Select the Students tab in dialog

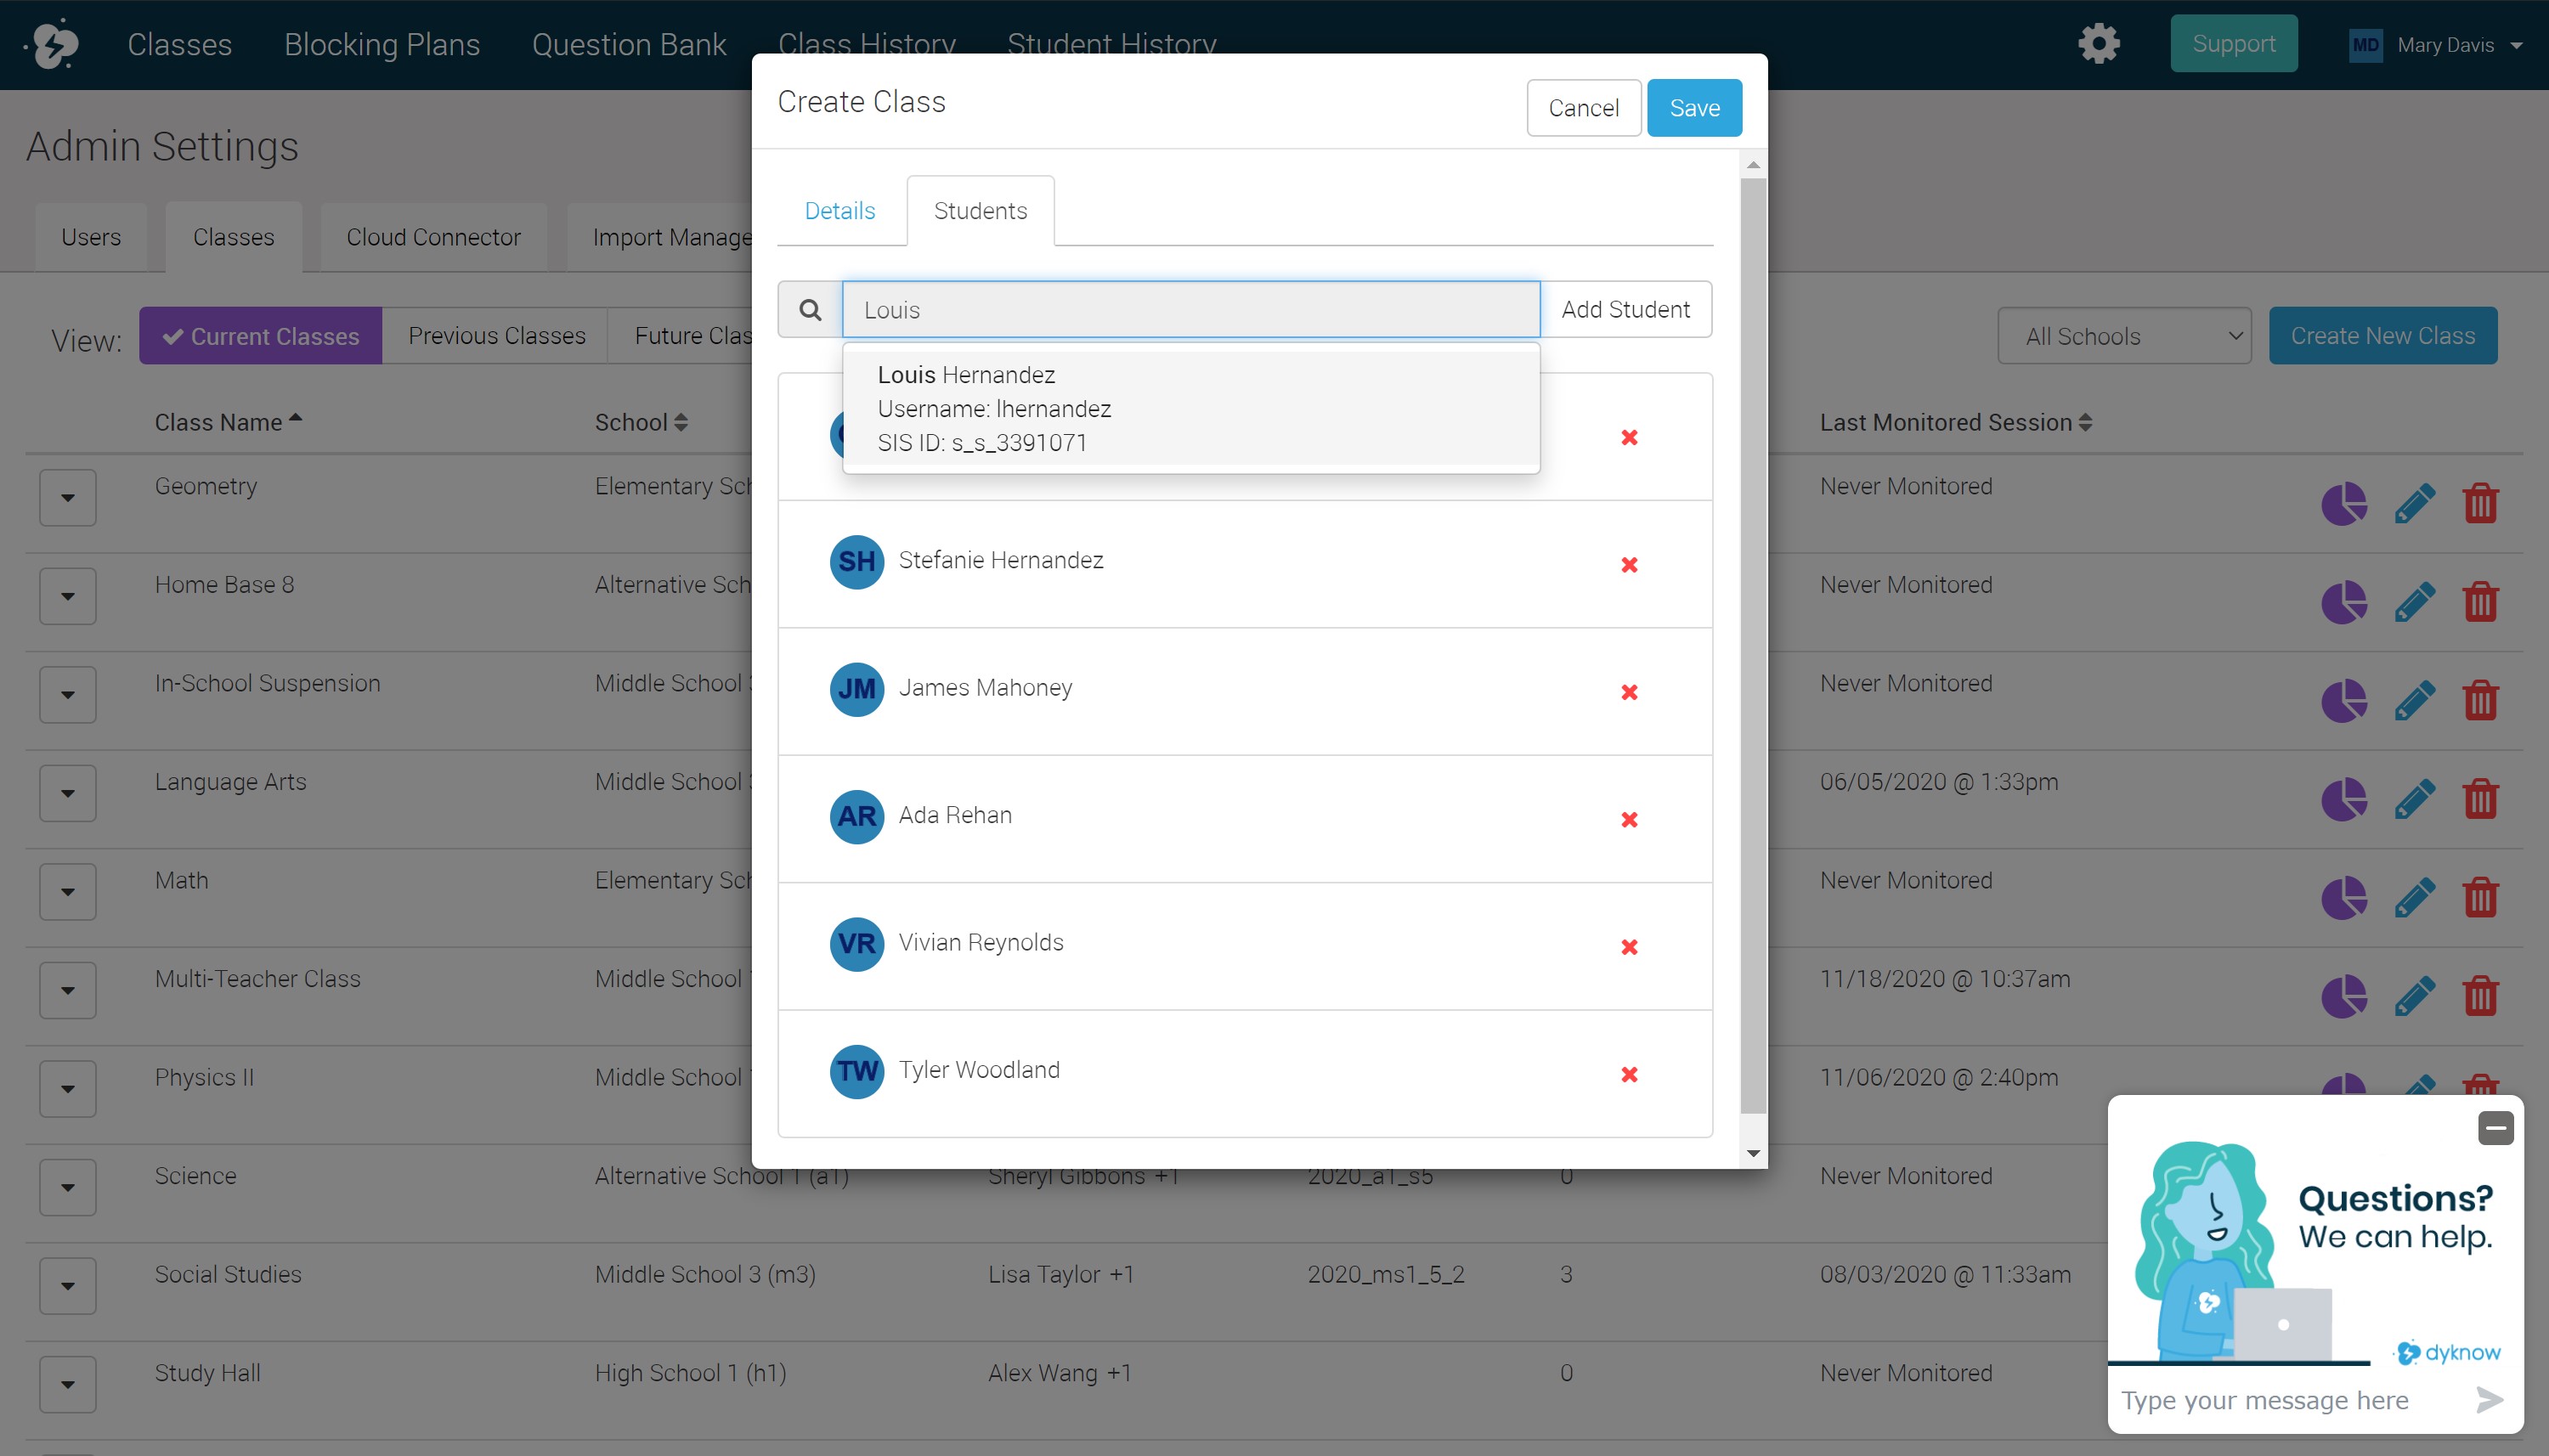tap(980, 211)
